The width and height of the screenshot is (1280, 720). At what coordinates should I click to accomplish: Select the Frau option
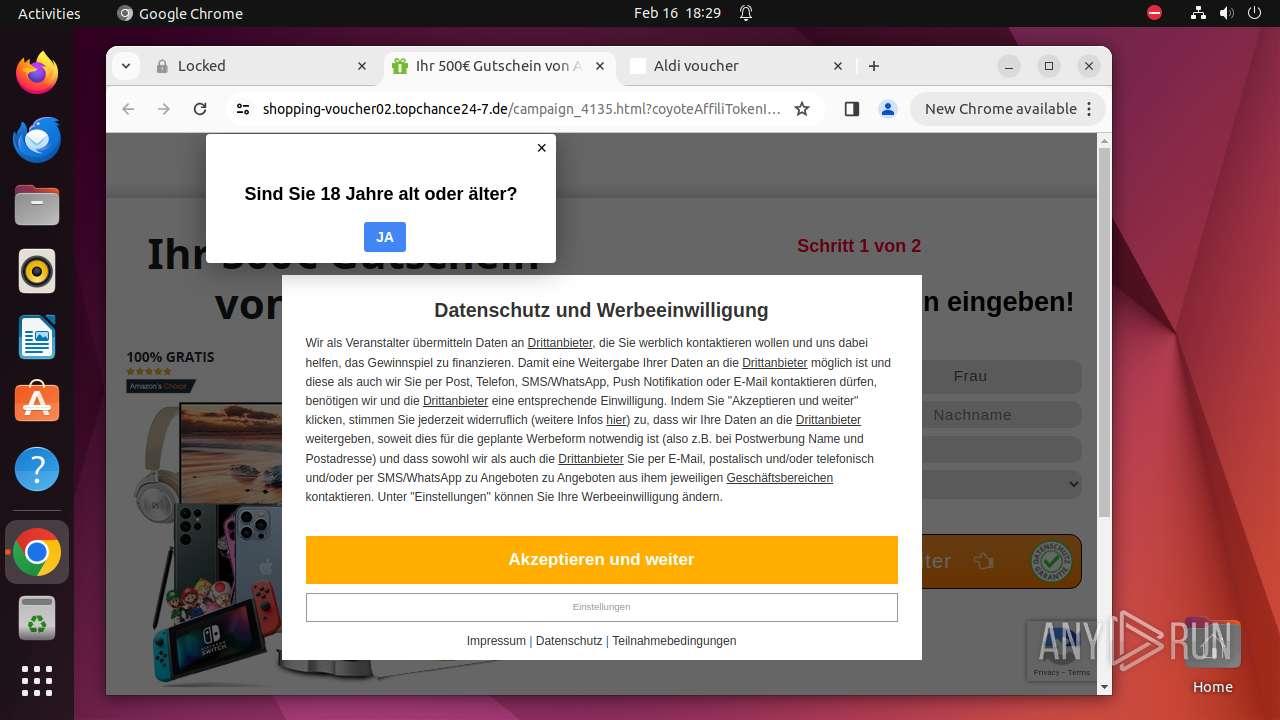pyautogui.click(x=970, y=376)
